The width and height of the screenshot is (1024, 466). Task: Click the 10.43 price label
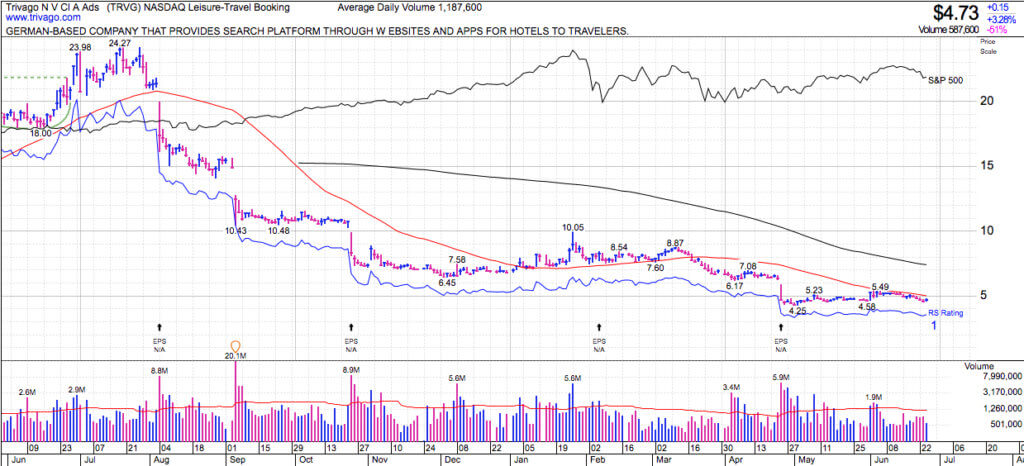coord(236,230)
